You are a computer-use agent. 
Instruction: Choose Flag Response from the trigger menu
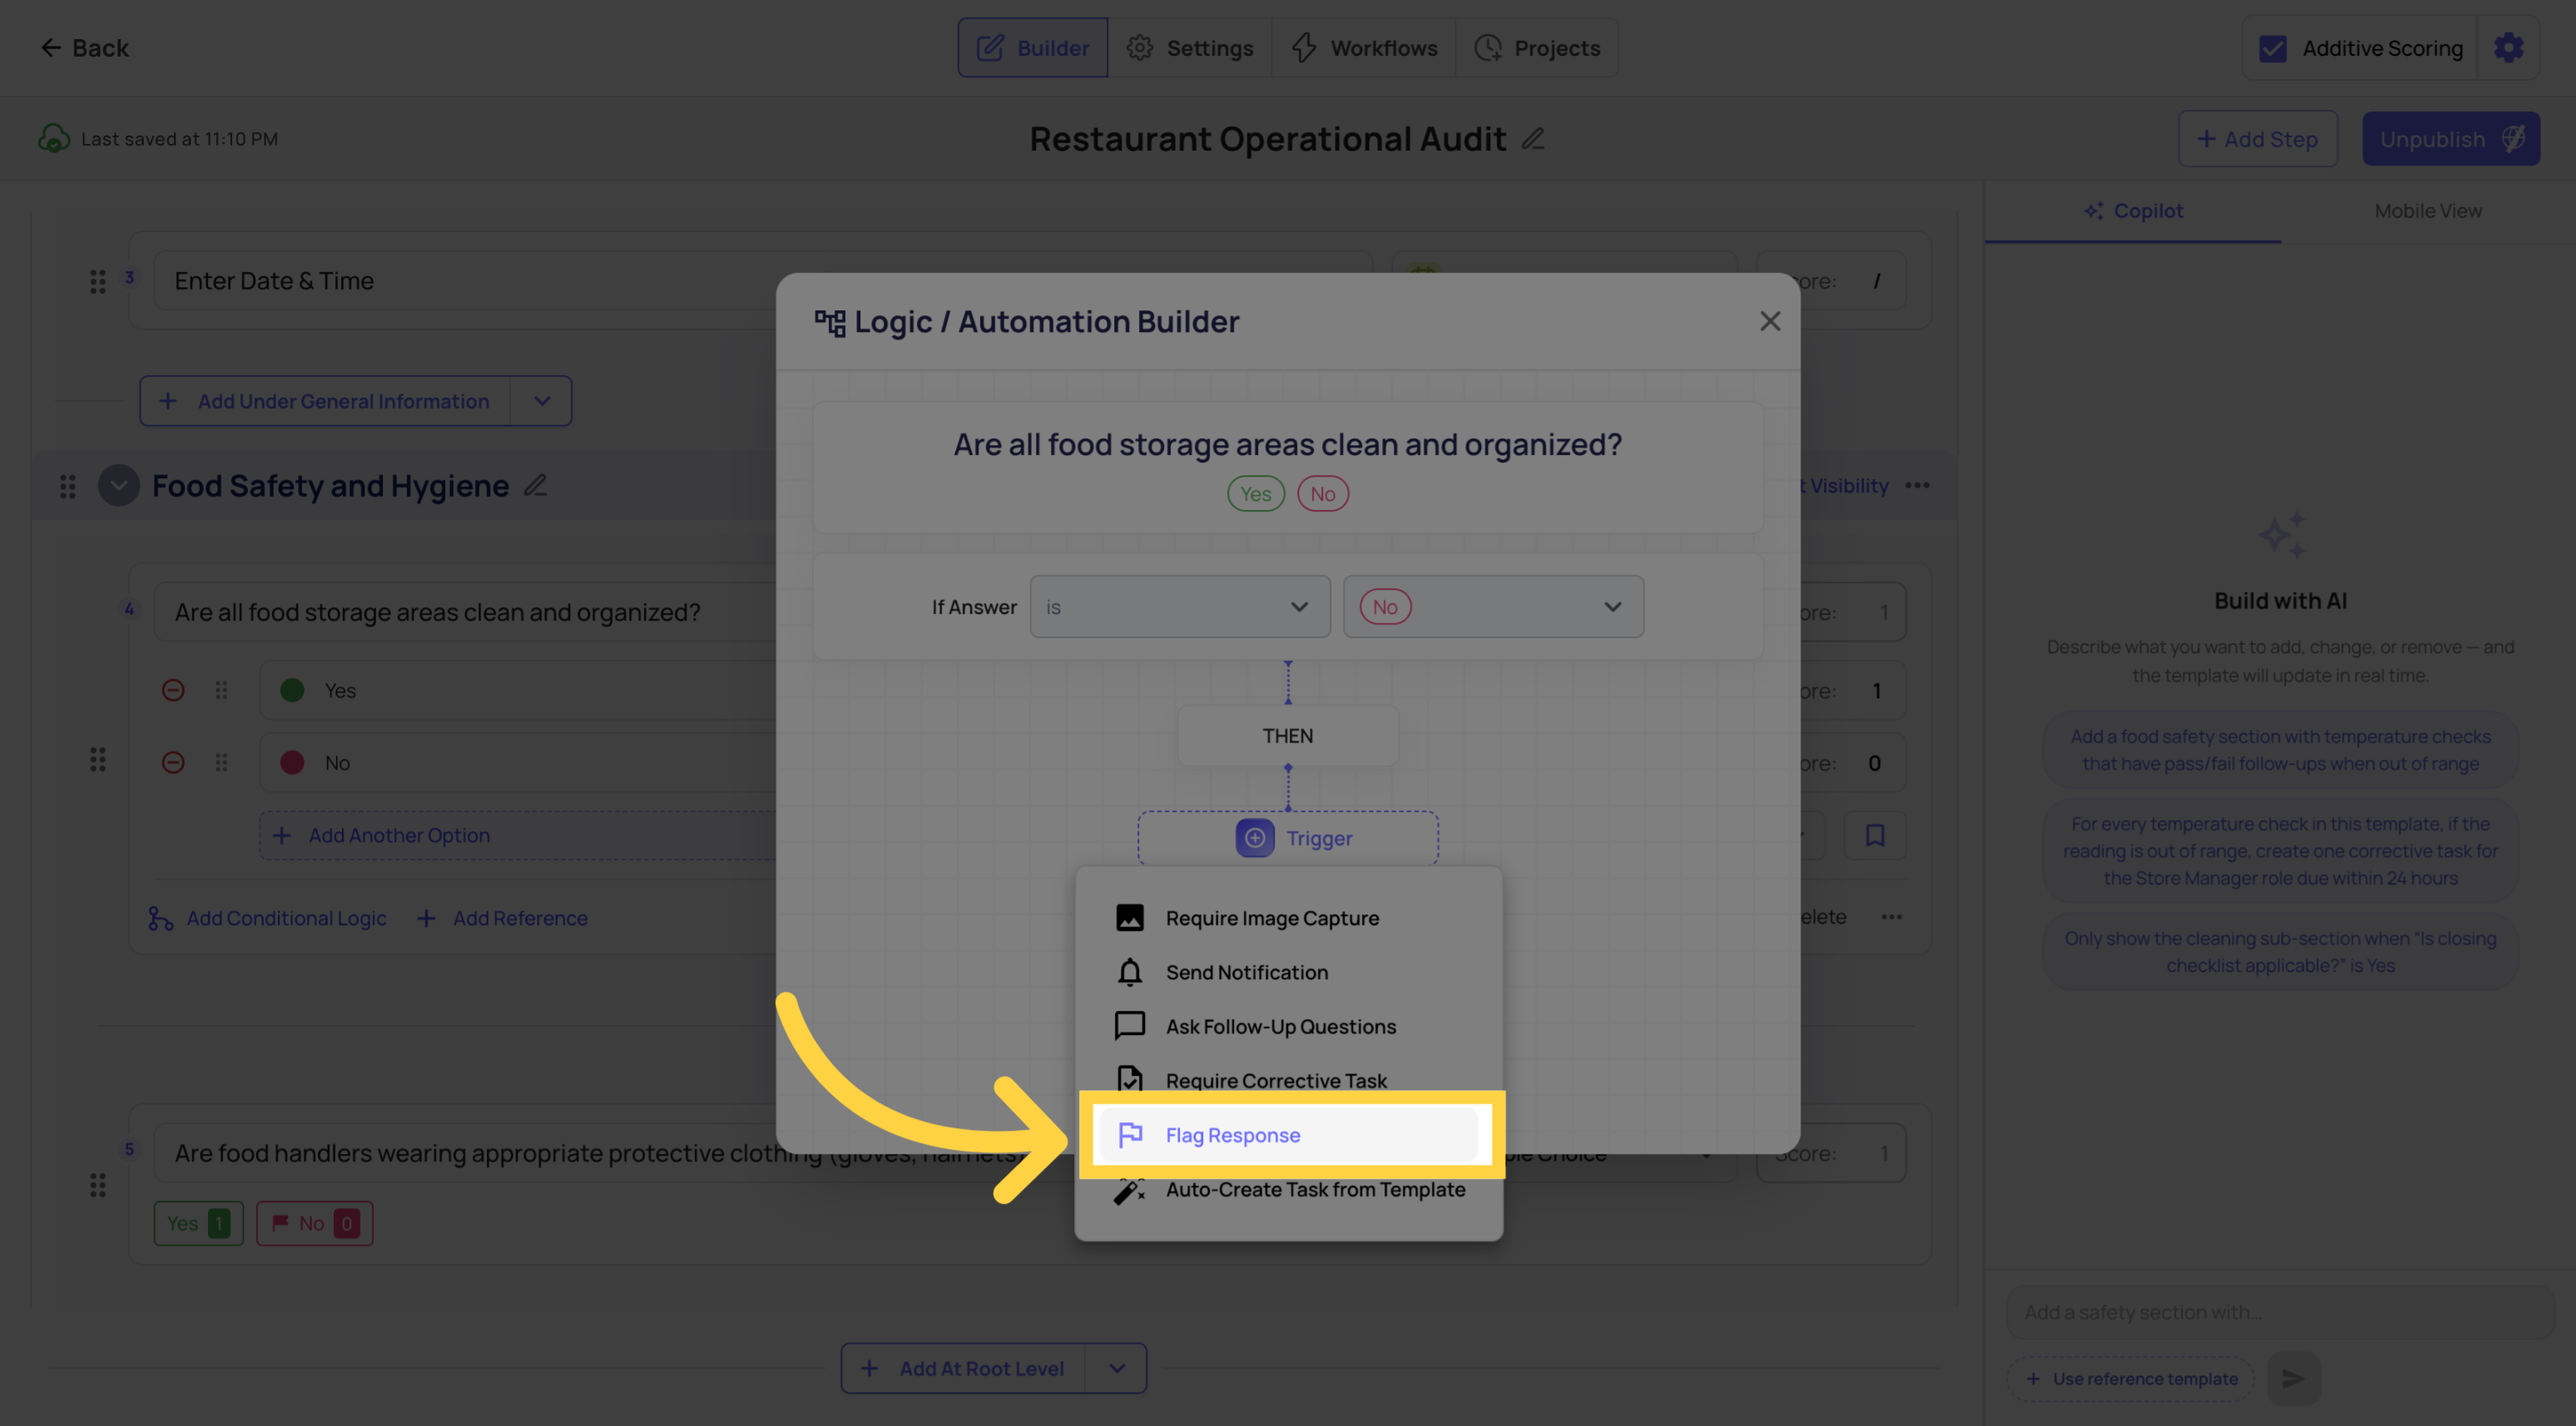(x=1288, y=1135)
